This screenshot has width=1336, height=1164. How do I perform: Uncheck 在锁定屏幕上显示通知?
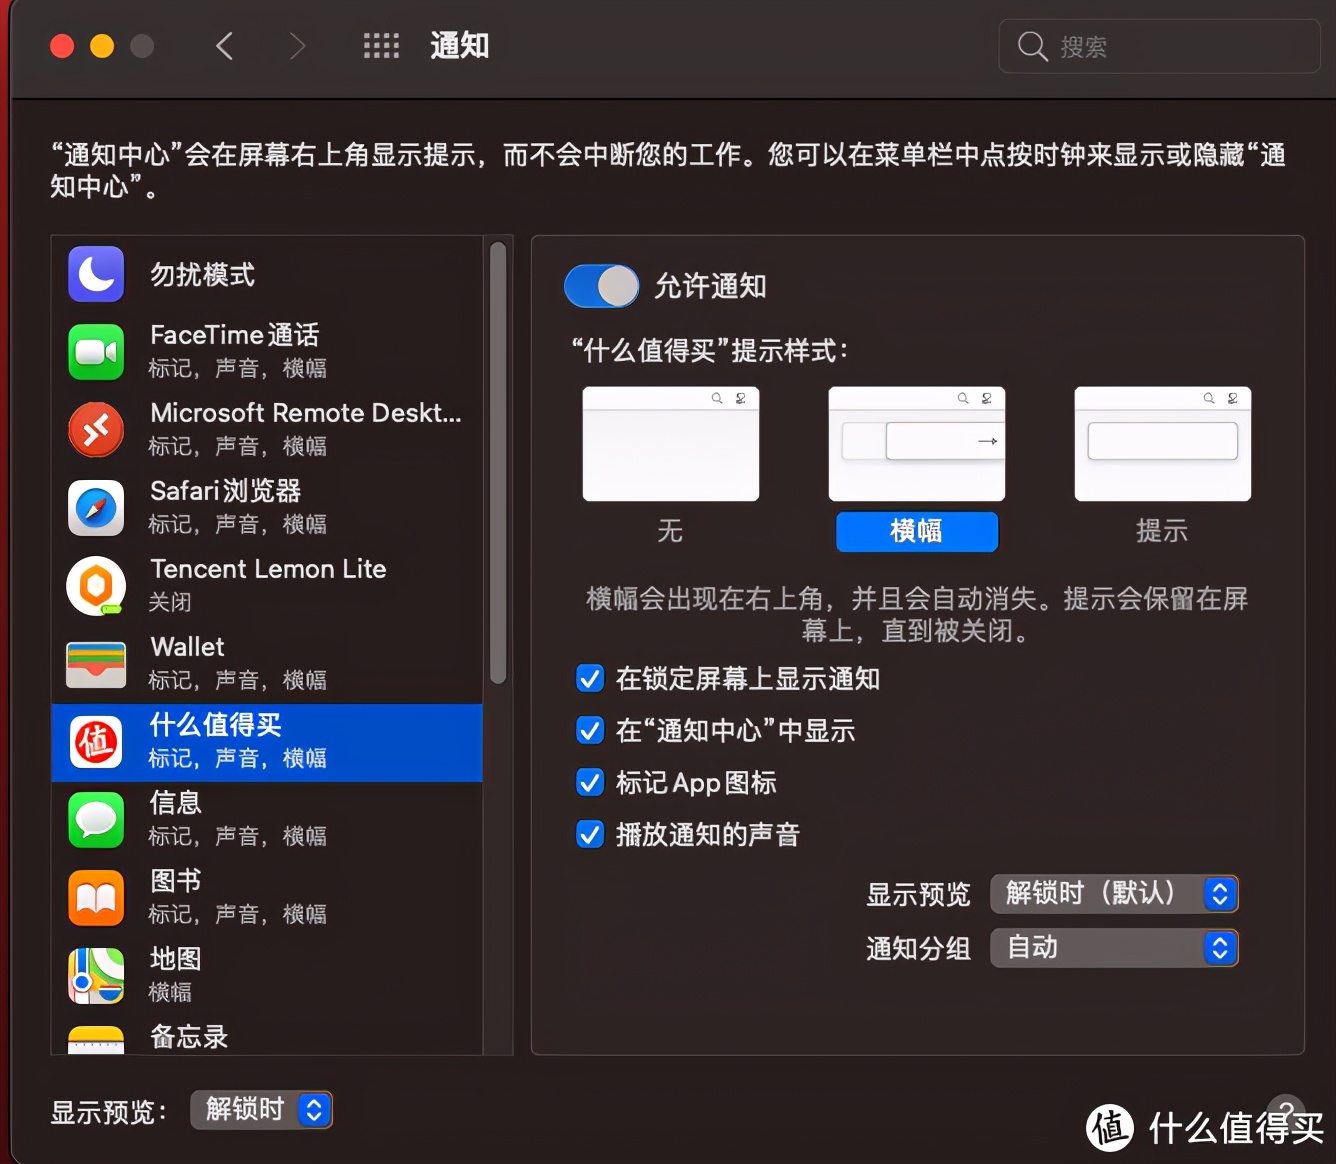pyautogui.click(x=590, y=679)
